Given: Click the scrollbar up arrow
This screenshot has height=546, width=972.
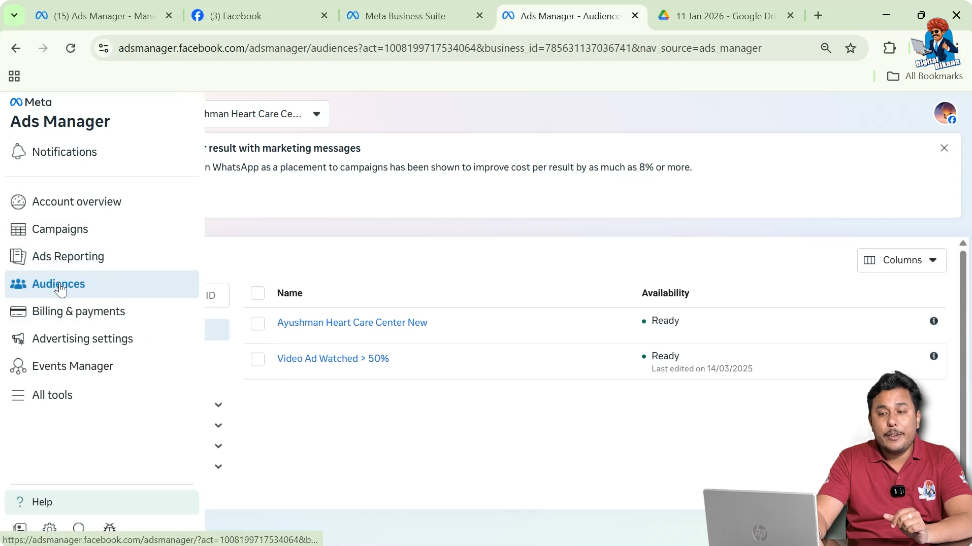Looking at the screenshot, I should point(963,243).
